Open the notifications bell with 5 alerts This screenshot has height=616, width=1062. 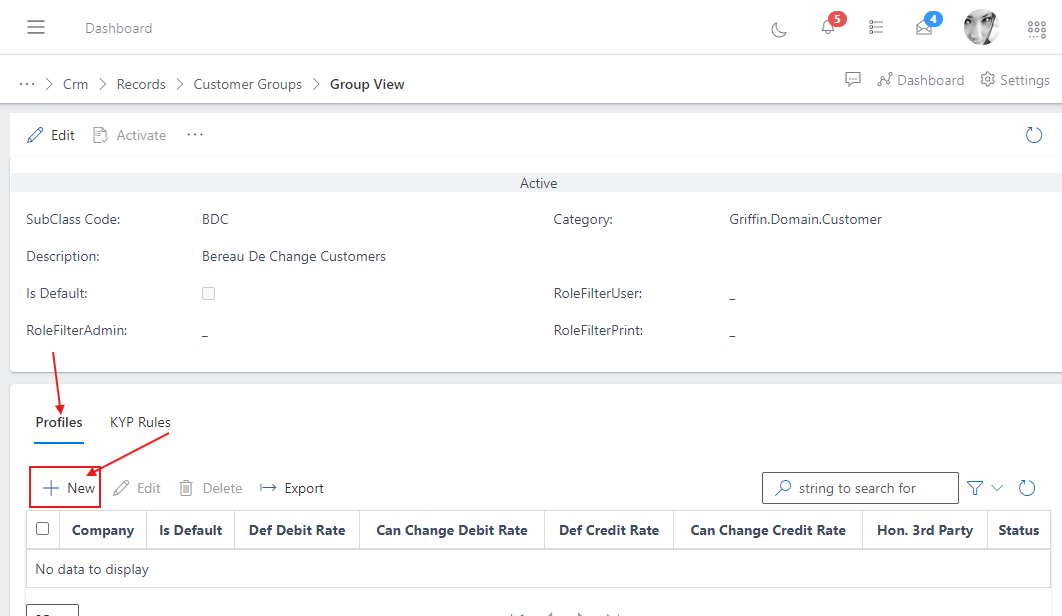[x=827, y=28]
